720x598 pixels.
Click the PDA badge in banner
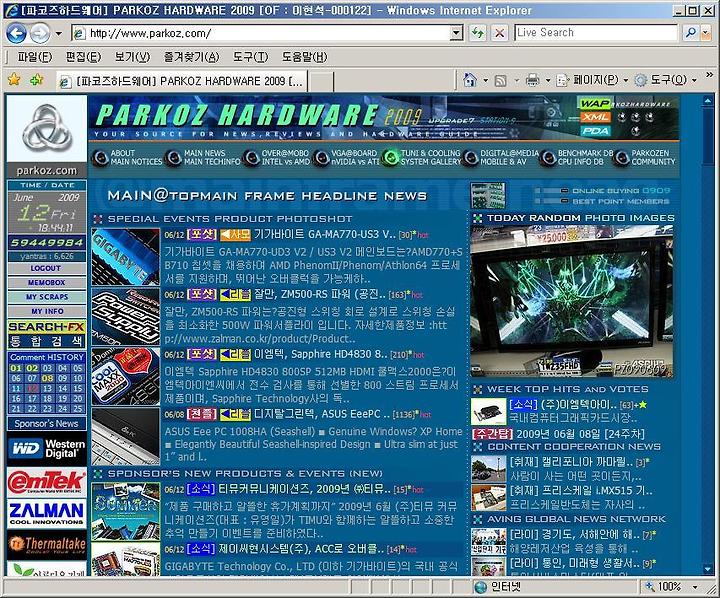(595, 131)
